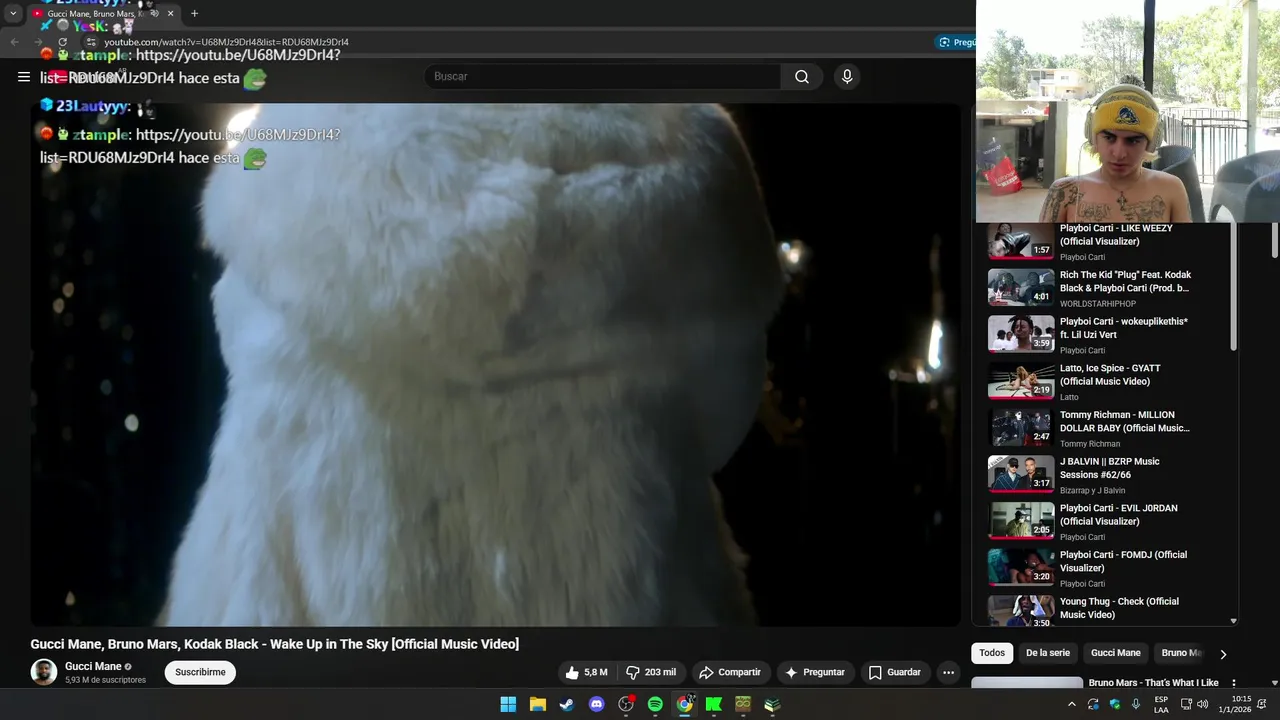Play Tommy Richman MILLION DOLLAR BABY thumbnail
The width and height of the screenshot is (1280, 720).
(x=1021, y=427)
